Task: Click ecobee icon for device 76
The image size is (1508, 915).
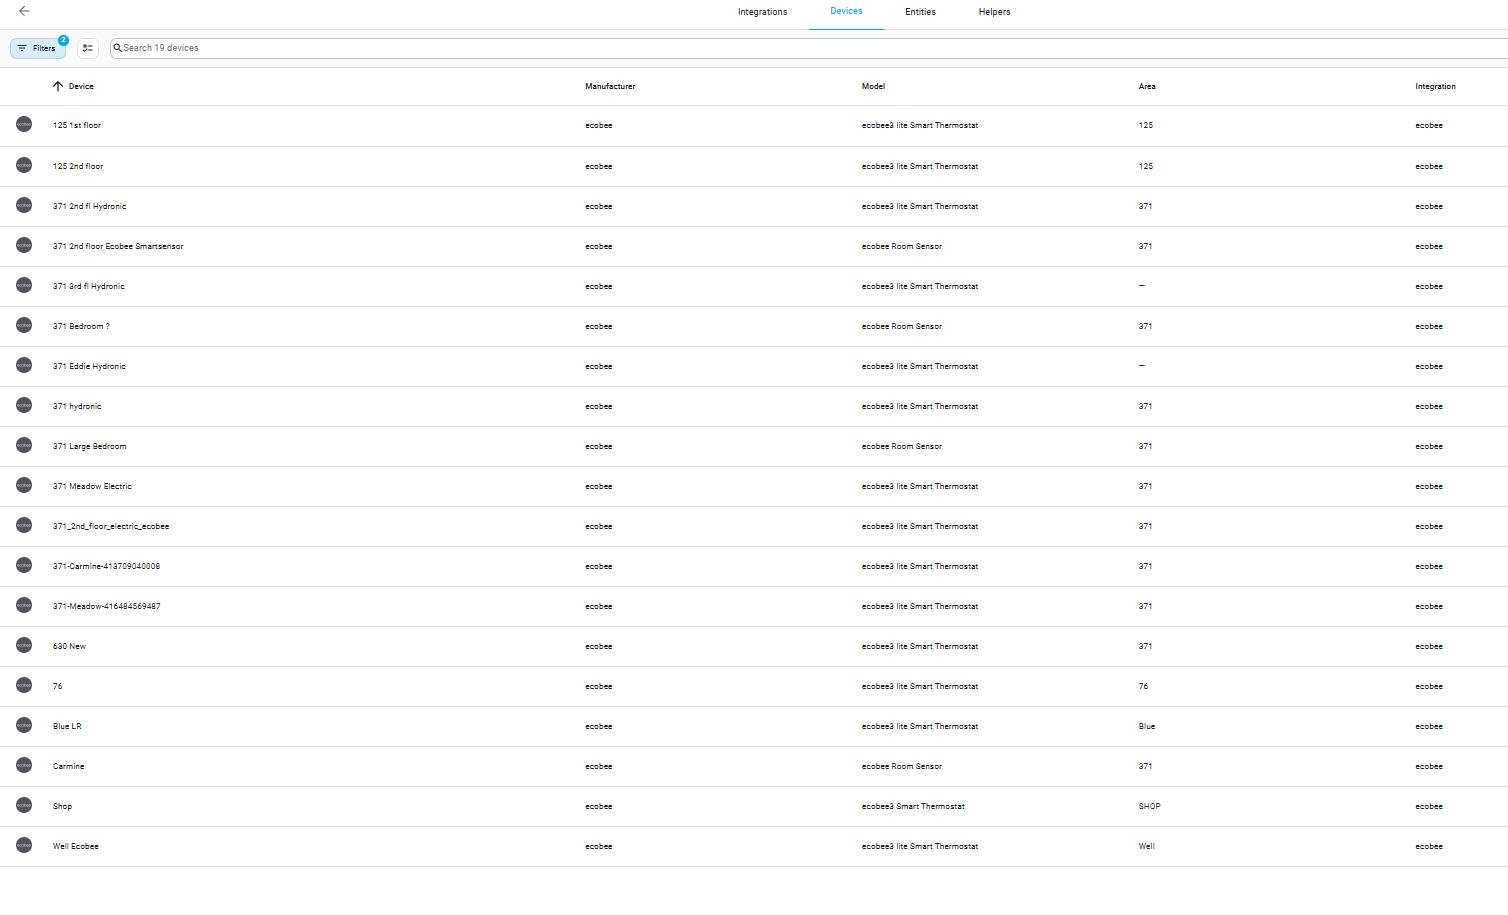Action: tap(24, 685)
